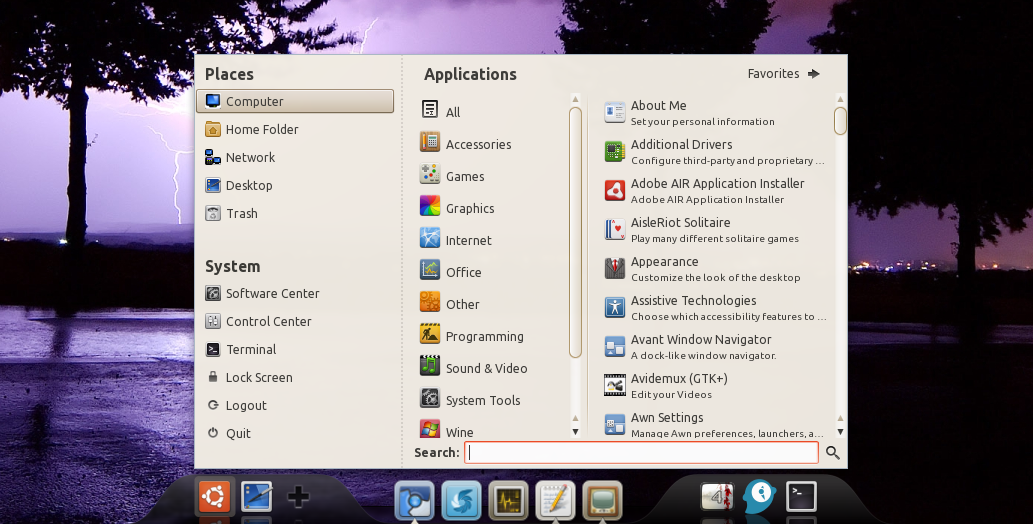The height and width of the screenshot is (524, 1033).
Task: Click the Ubuntu logo icon in dock
Action: [x=214, y=496]
